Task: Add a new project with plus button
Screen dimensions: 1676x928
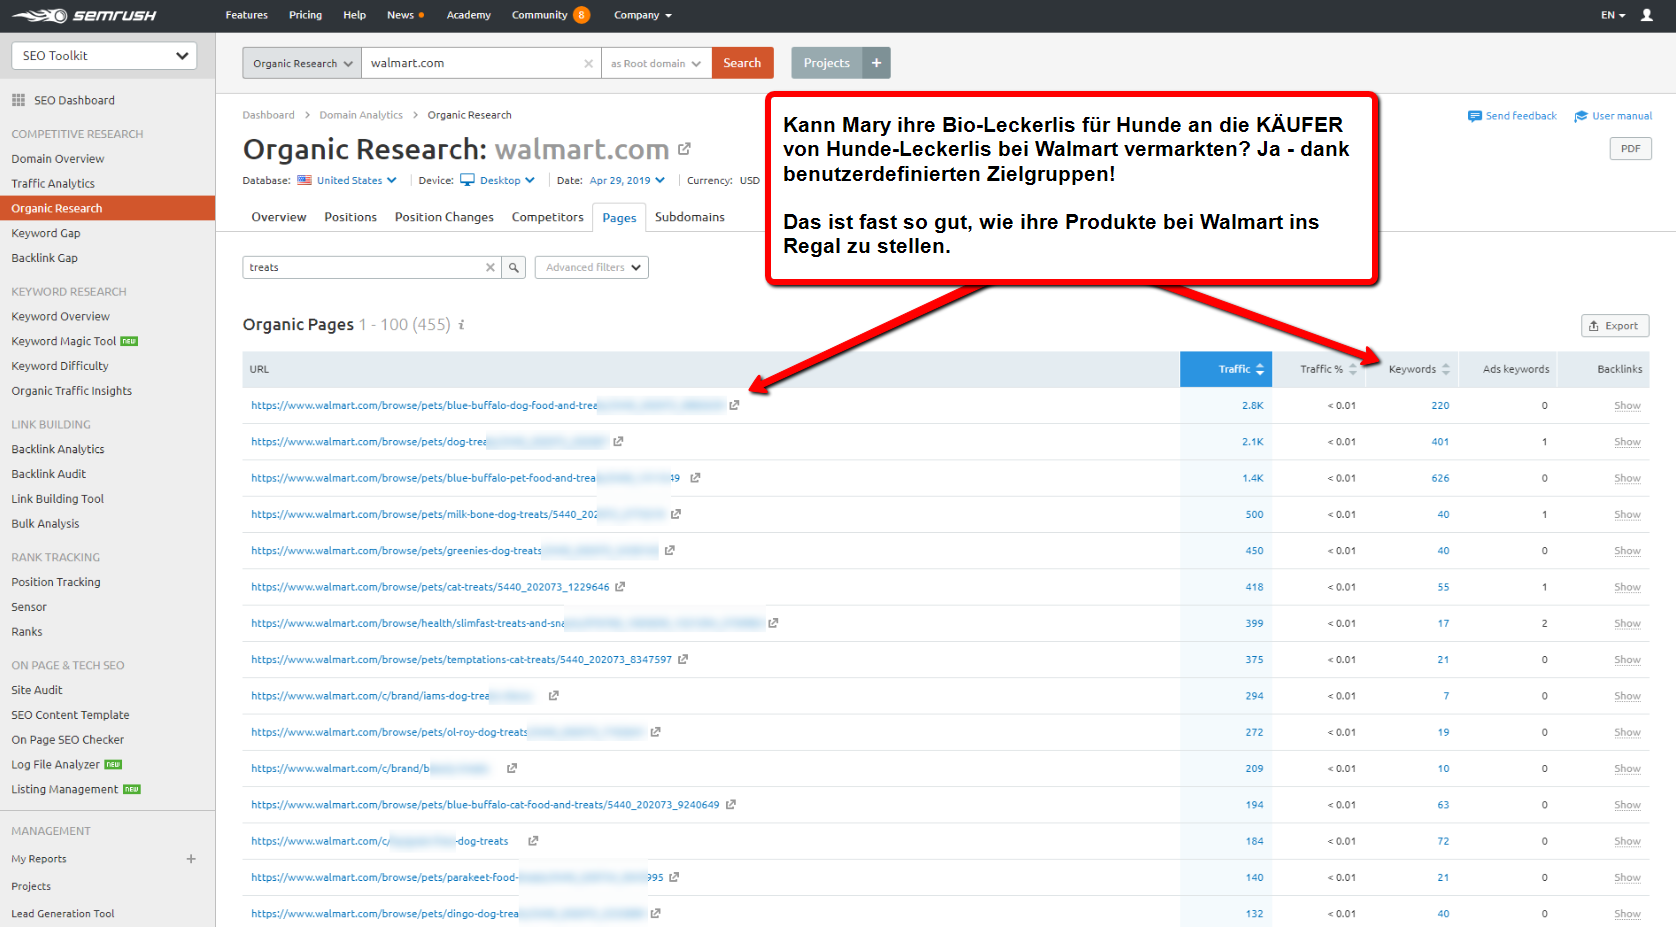Action: point(876,63)
